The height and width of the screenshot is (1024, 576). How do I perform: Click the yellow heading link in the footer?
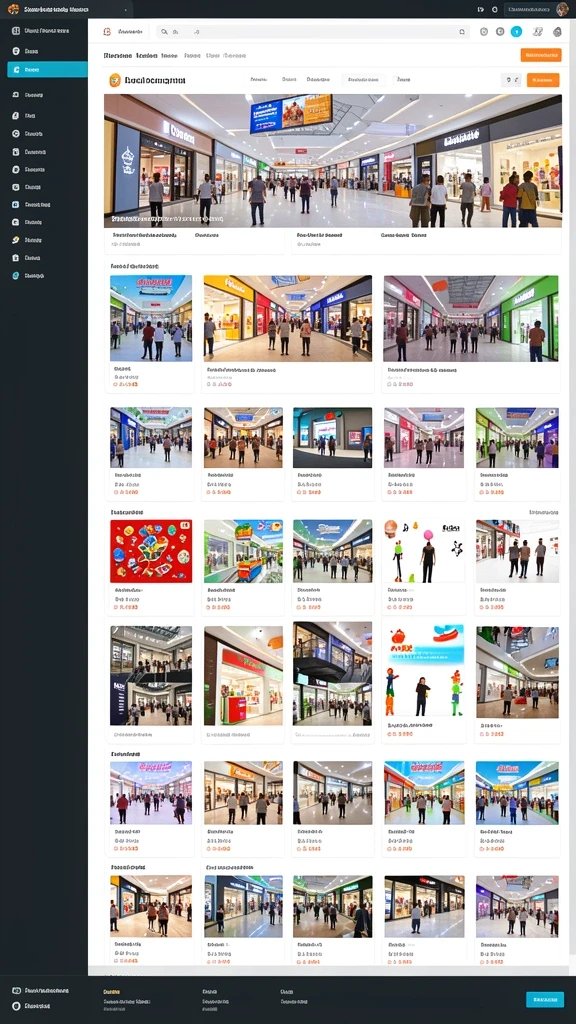click(x=112, y=991)
